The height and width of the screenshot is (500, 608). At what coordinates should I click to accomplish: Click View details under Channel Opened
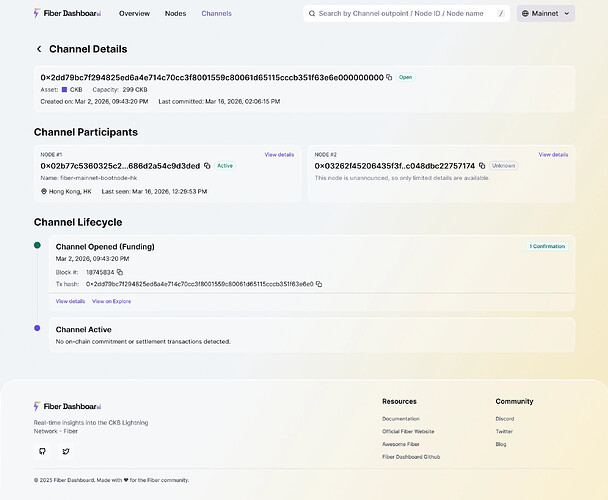[x=70, y=301]
